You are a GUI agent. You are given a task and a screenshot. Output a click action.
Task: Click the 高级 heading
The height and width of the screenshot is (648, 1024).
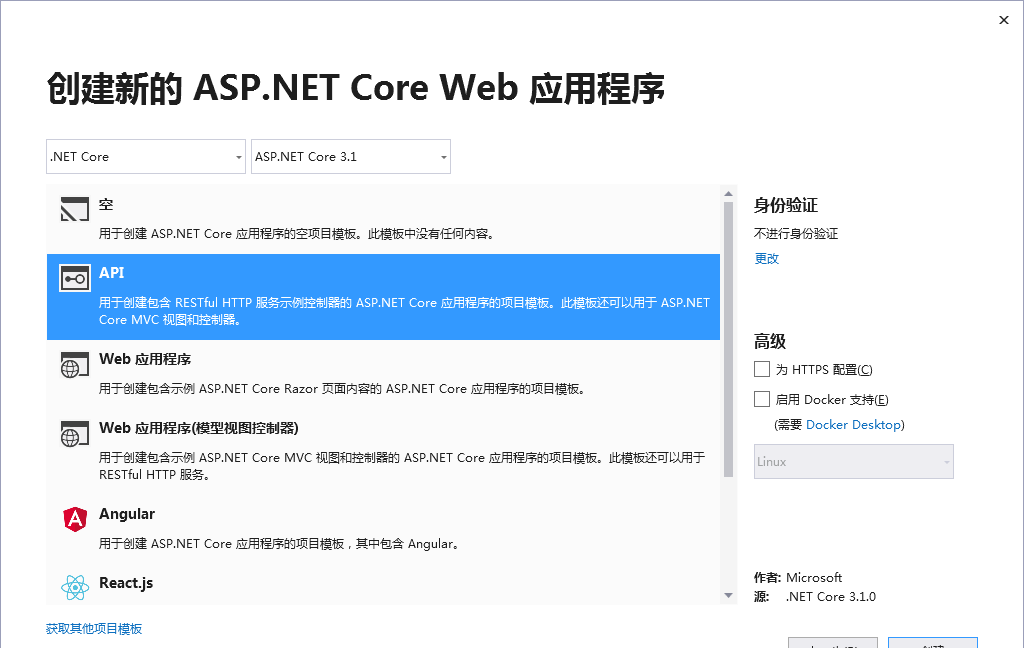[770, 341]
